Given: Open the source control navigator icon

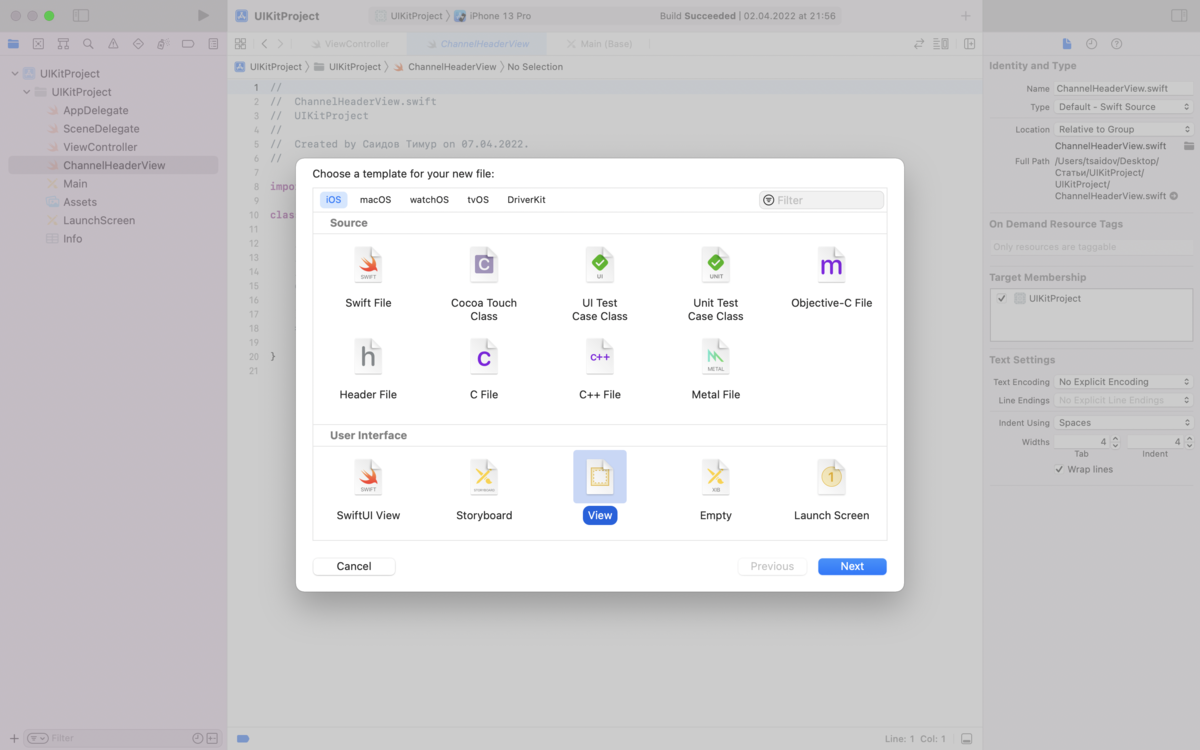Looking at the screenshot, I should pos(38,44).
